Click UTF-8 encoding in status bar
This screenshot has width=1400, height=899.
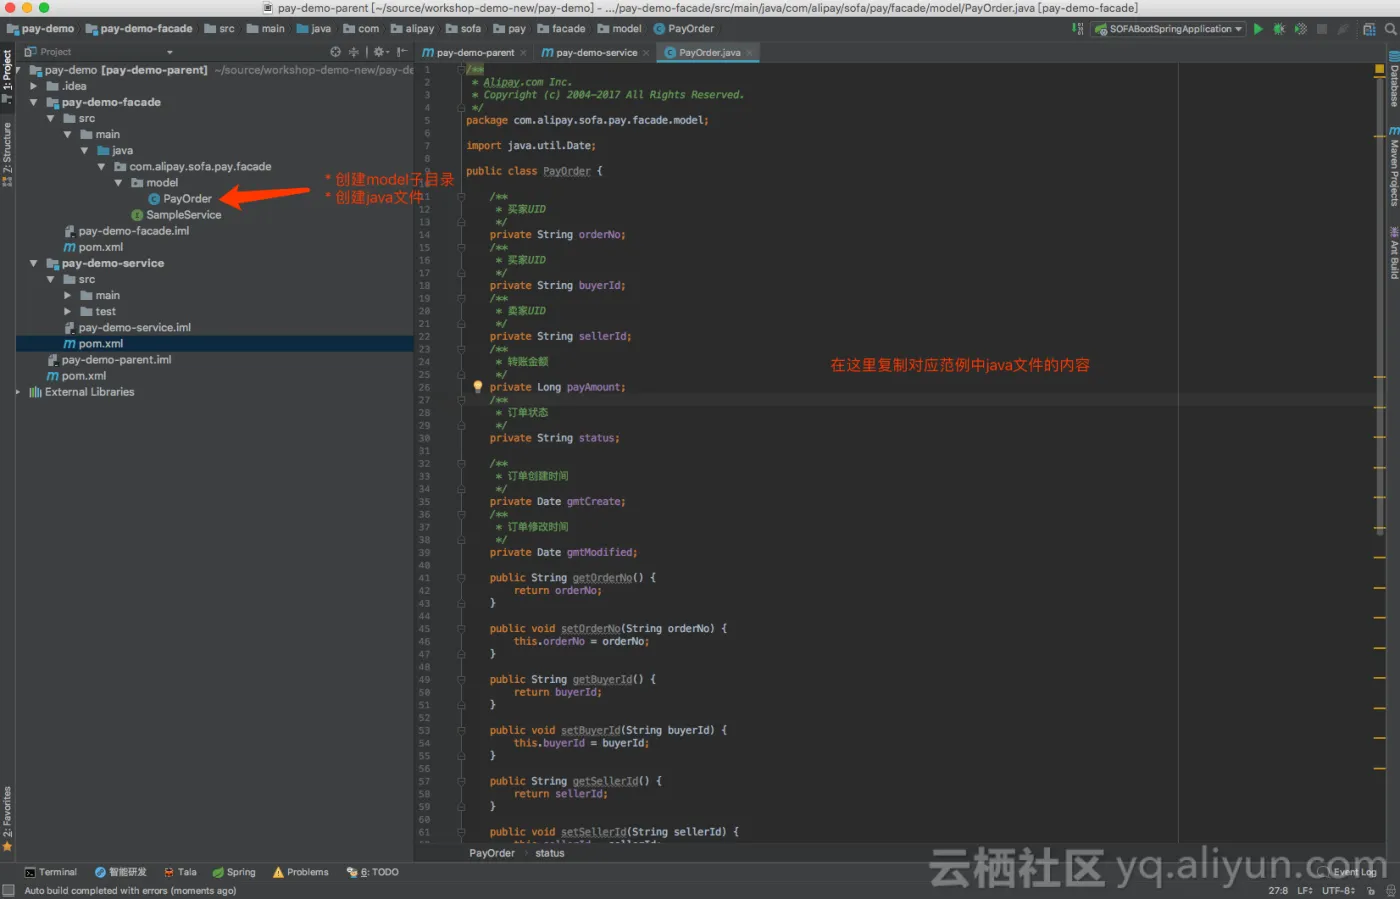coord(1338,890)
